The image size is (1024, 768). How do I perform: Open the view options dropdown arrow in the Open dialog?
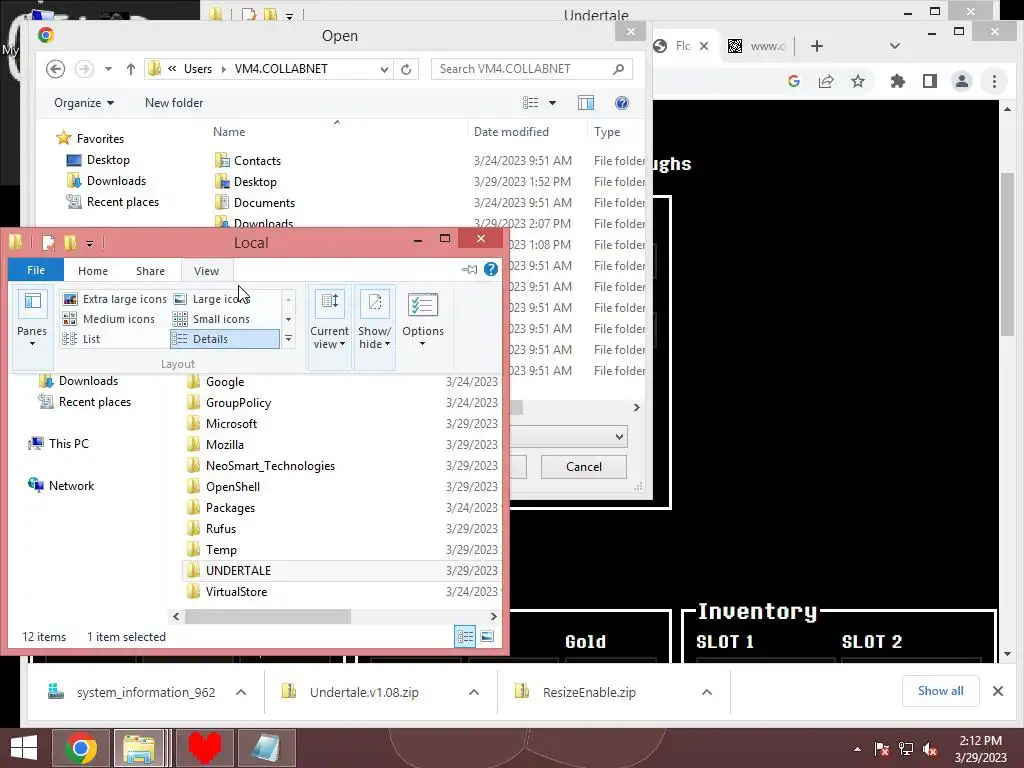tap(552, 103)
